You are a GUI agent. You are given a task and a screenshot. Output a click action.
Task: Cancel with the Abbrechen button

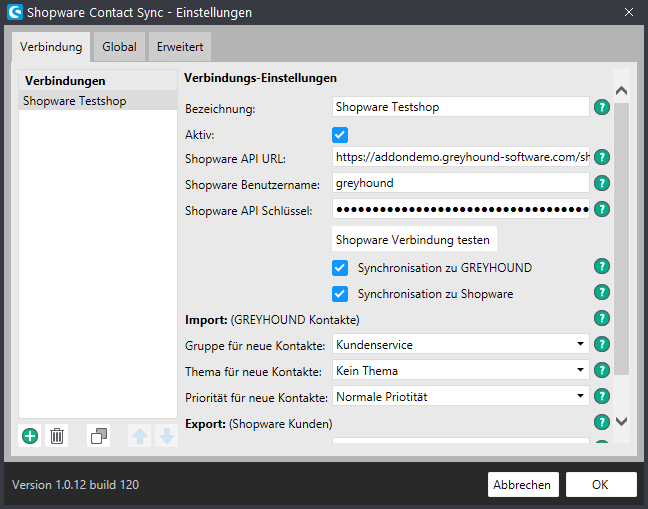tap(523, 484)
